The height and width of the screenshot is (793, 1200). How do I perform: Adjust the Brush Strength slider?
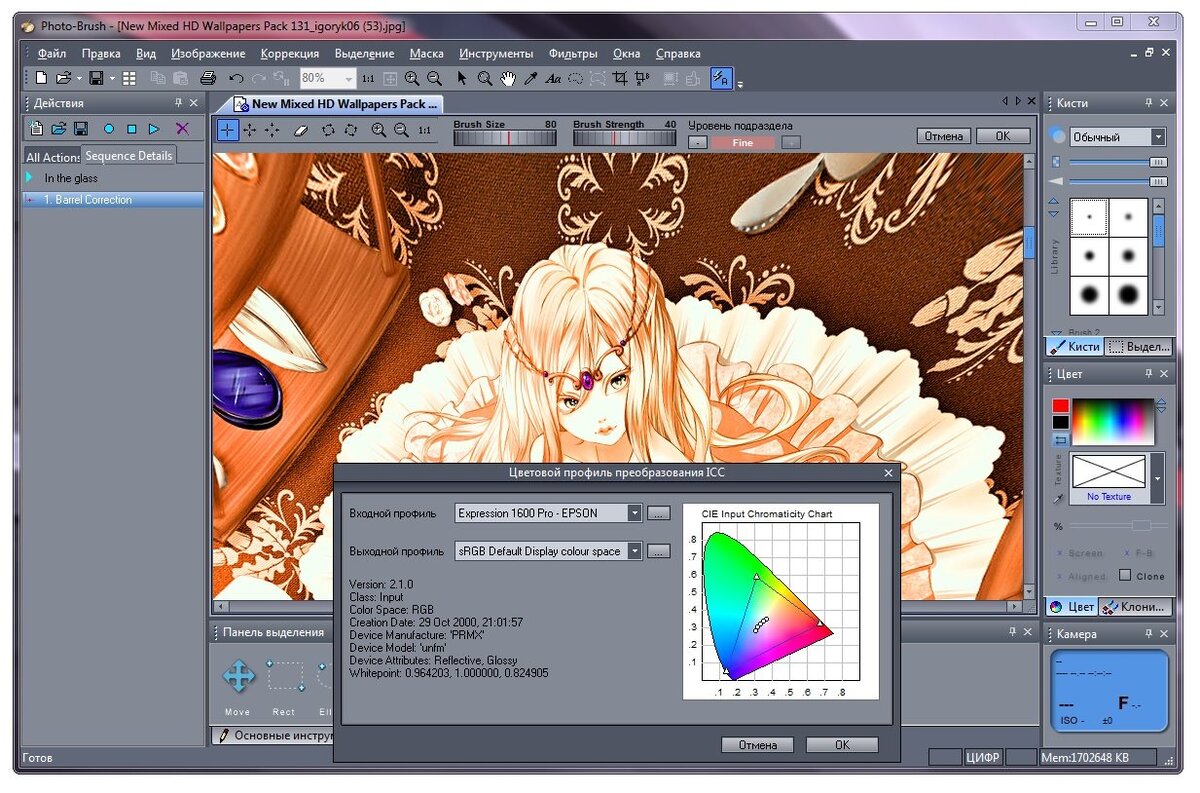click(624, 139)
